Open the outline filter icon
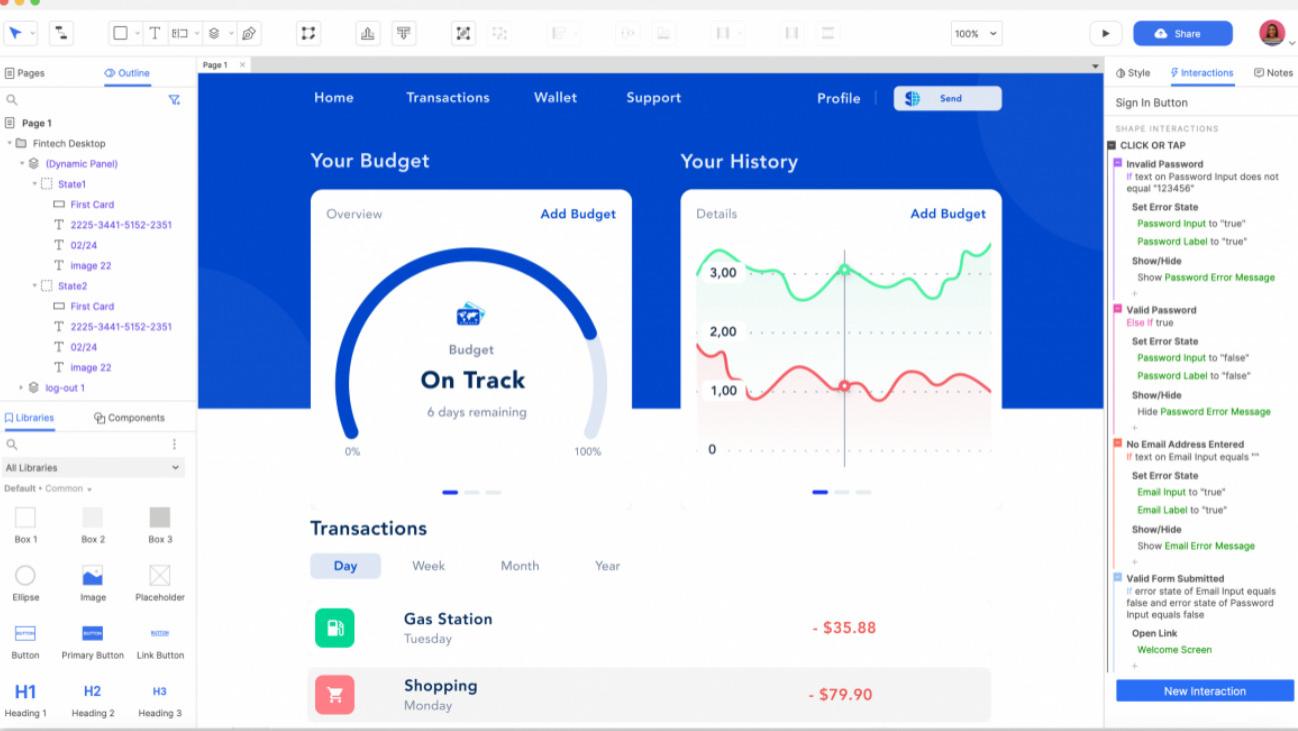 coord(175,100)
